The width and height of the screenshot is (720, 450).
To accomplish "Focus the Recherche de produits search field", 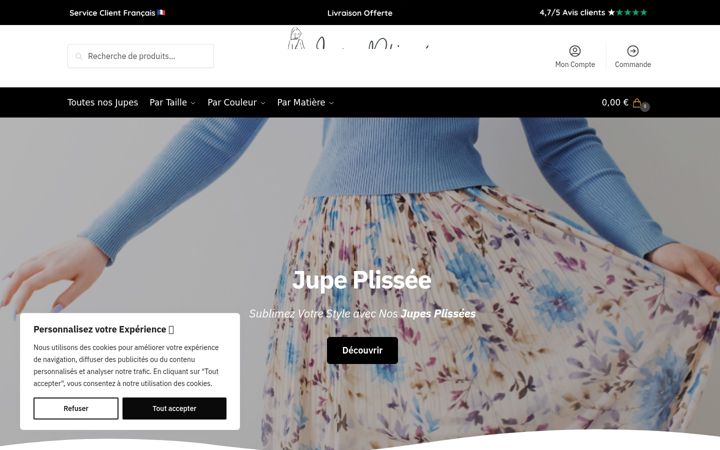I will [141, 56].
